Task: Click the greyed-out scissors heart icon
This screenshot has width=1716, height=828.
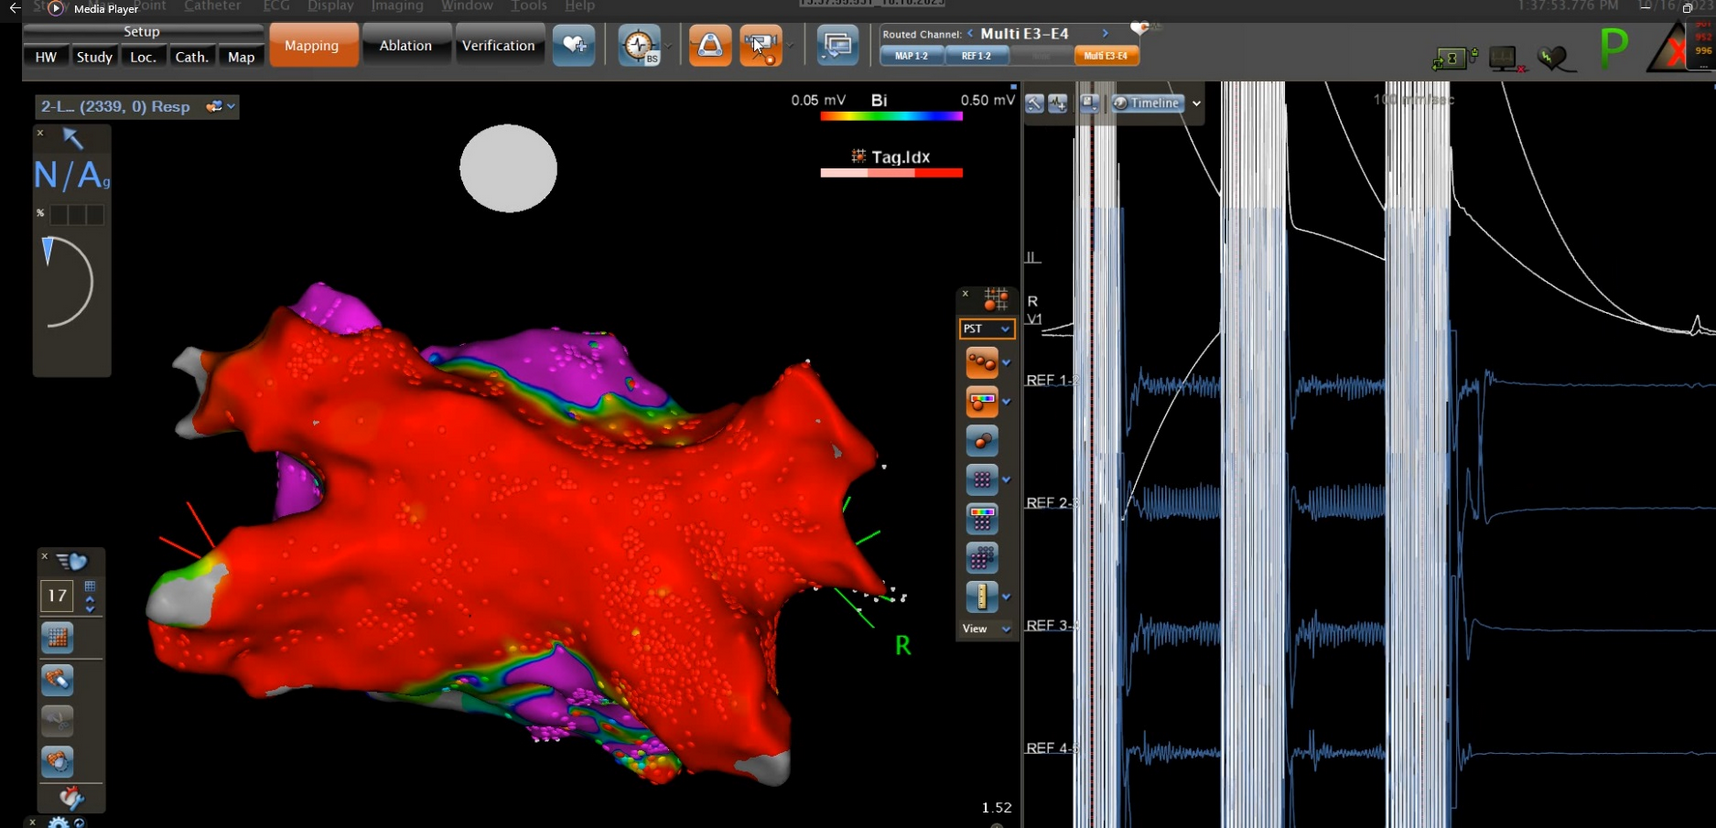Action: [57, 720]
